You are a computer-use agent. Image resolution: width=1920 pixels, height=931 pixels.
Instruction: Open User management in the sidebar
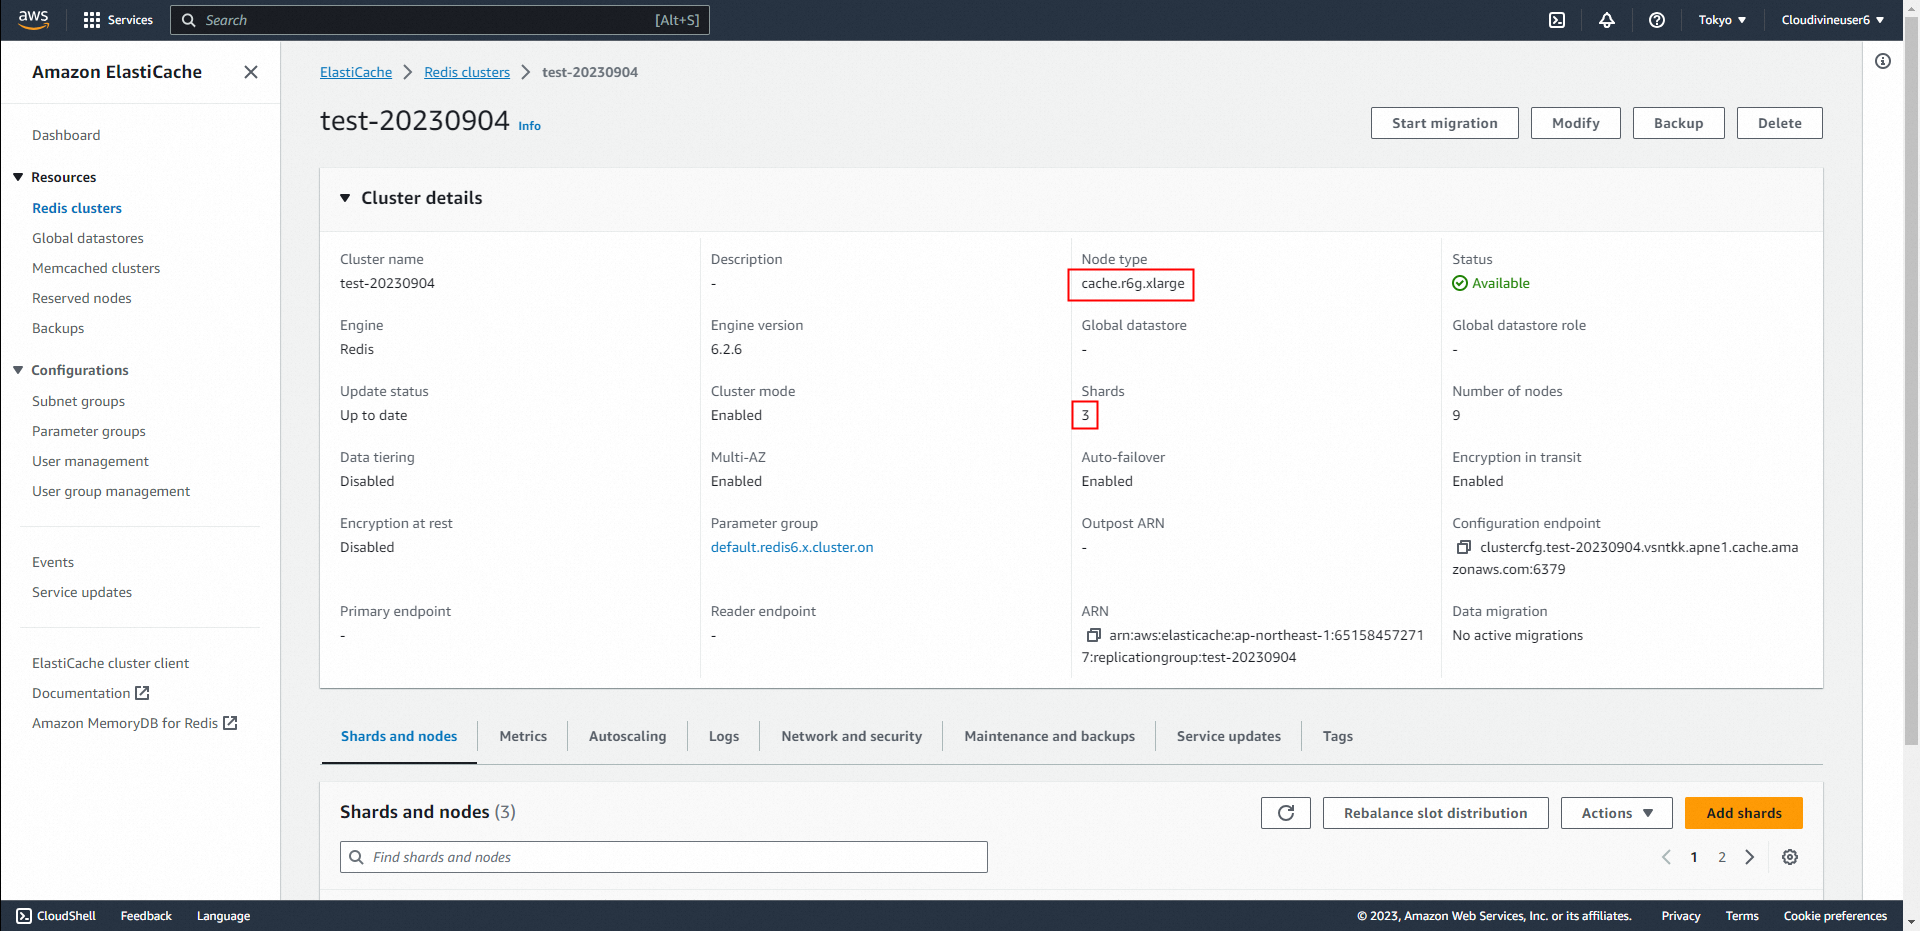click(x=90, y=461)
